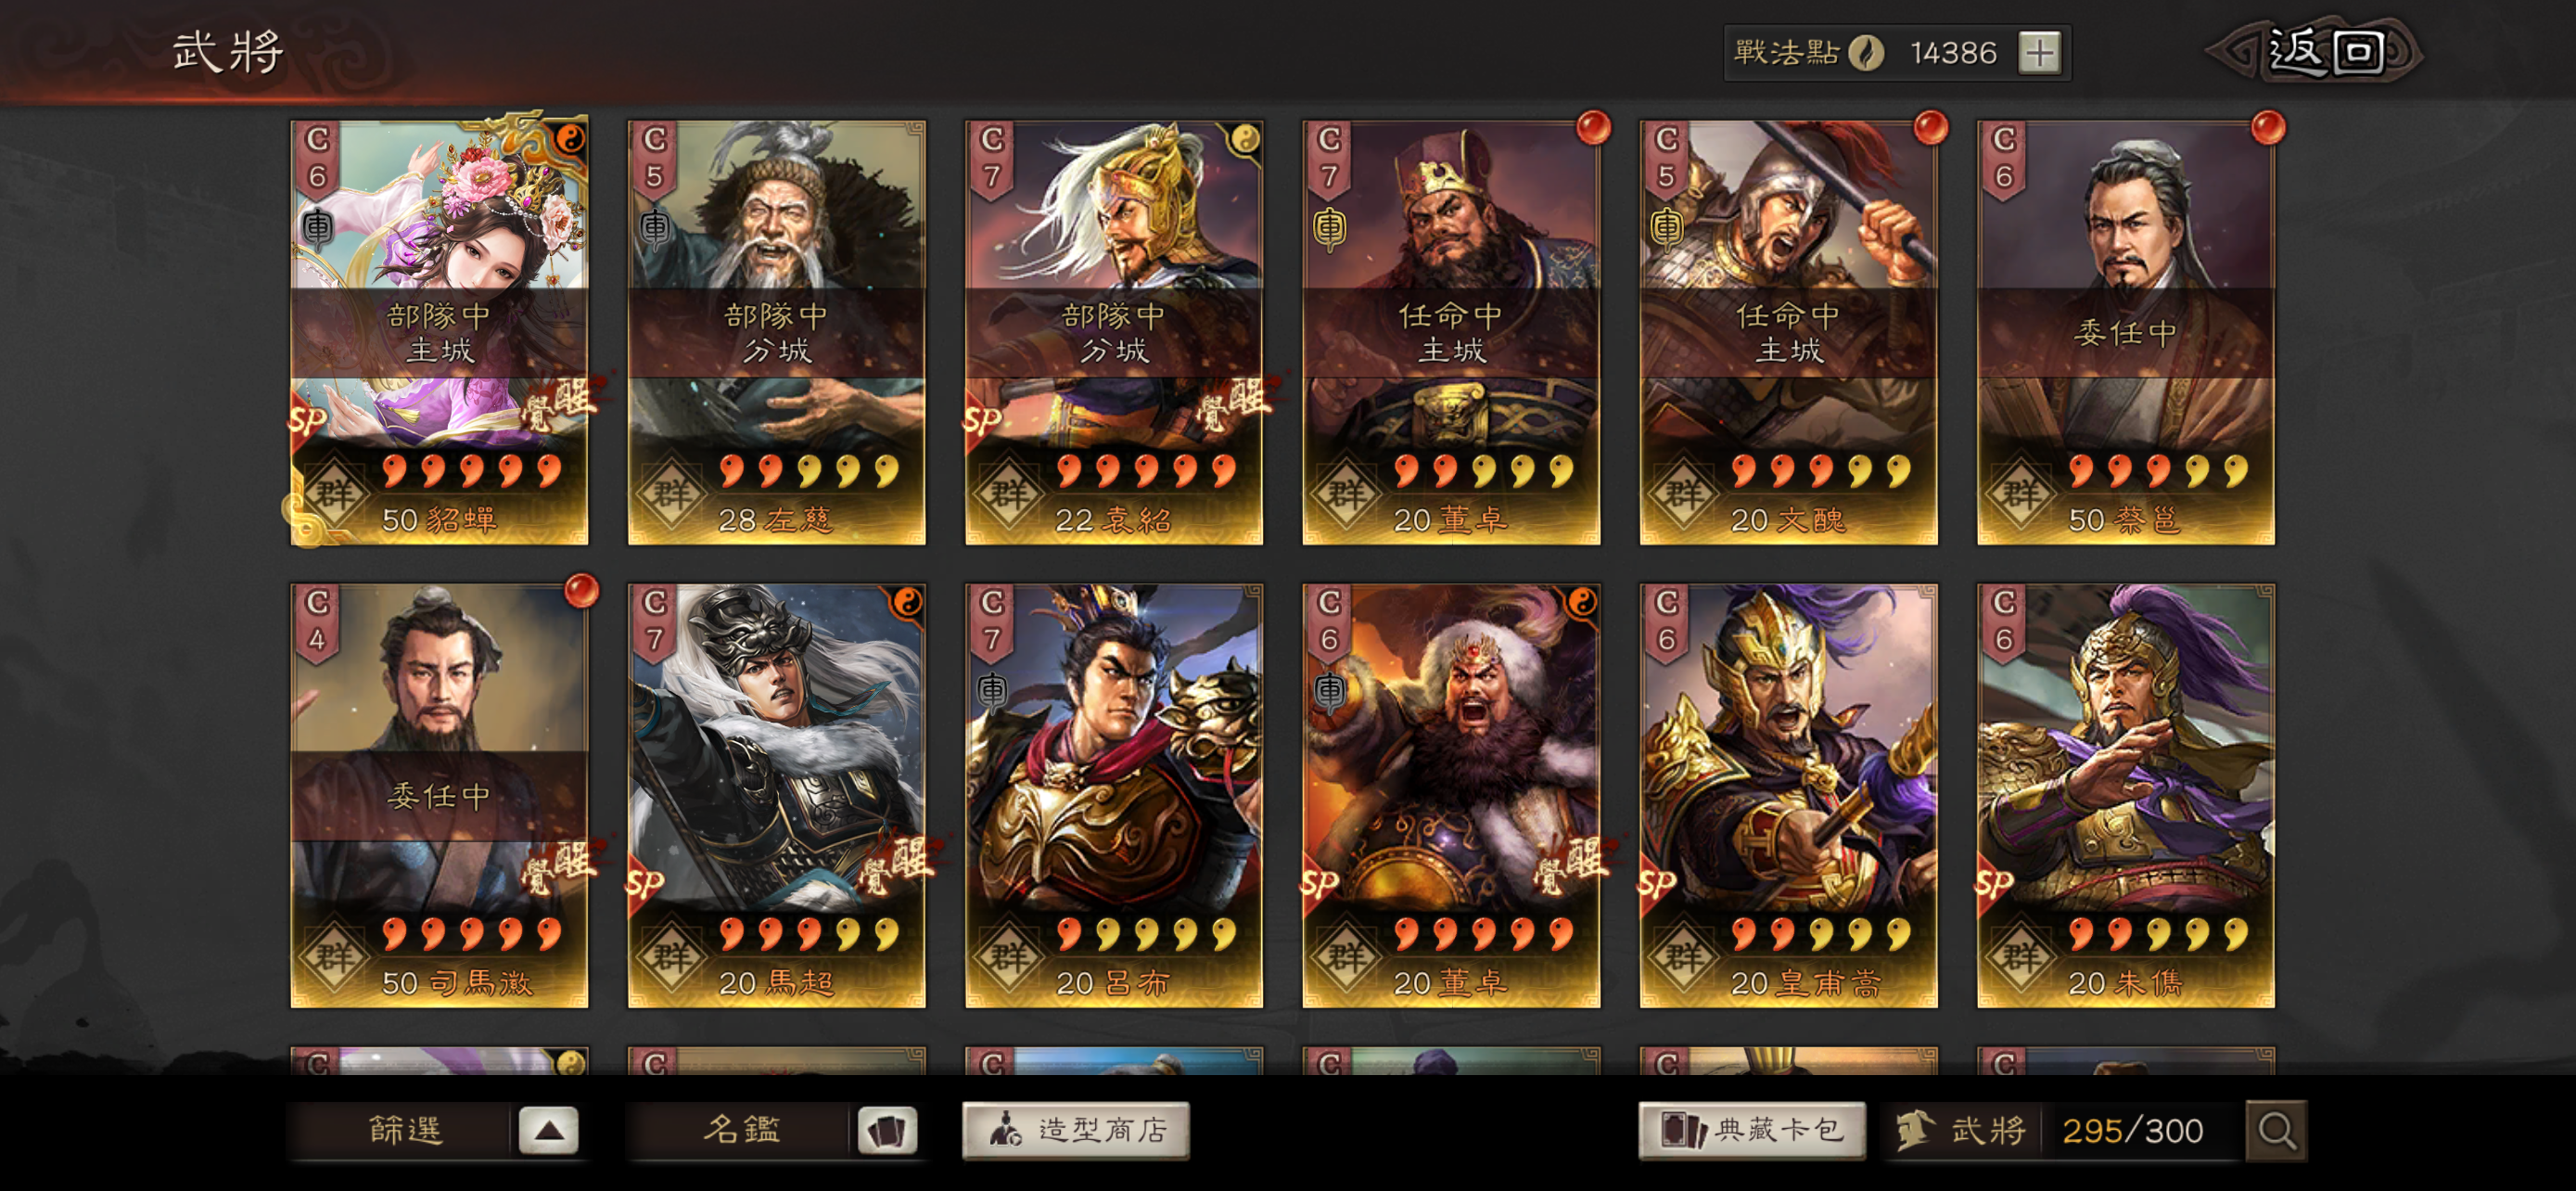Image resolution: width=2576 pixels, height=1191 pixels.
Task: Click the SP badge on 袁紹 card
Action: click(982, 420)
